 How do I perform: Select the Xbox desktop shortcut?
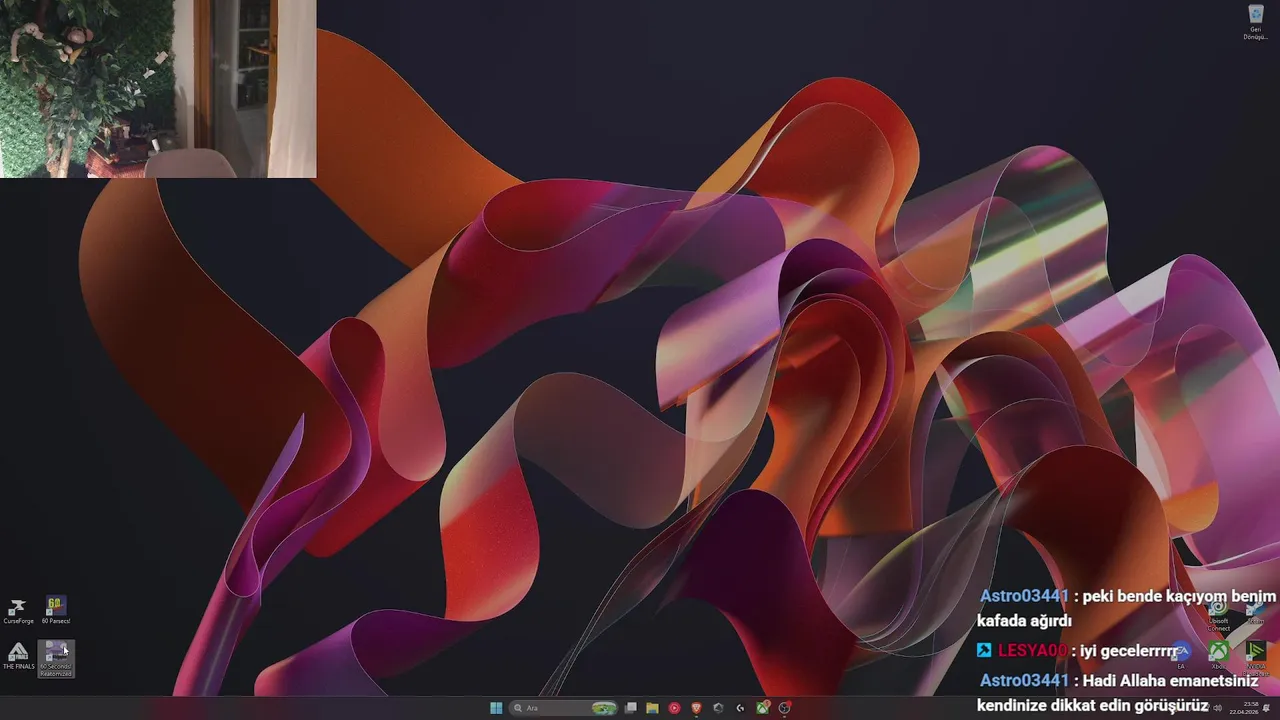pos(1218,656)
